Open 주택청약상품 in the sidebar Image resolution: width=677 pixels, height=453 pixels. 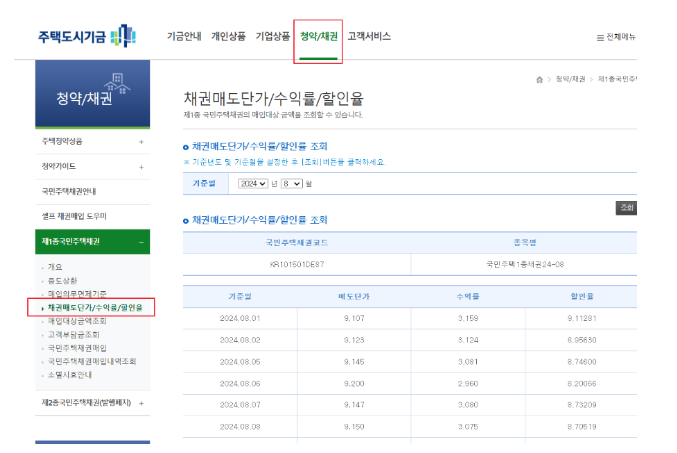pyautogui.click(x=62, y=141)
